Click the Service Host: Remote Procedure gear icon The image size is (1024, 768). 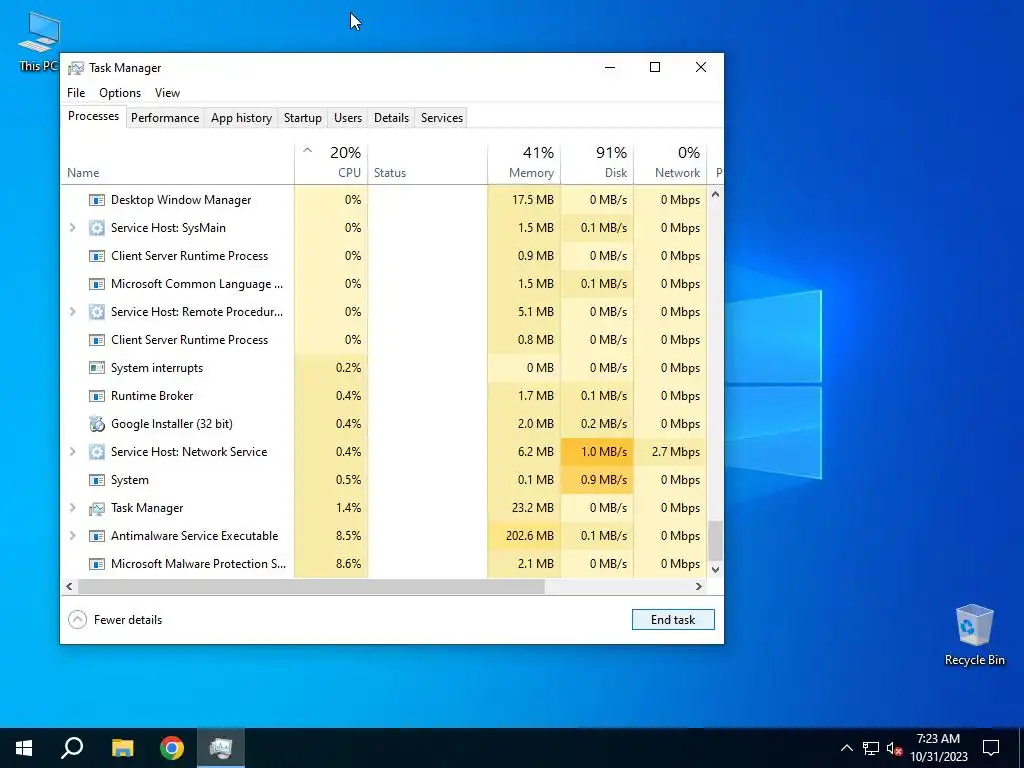coord(97,312)
